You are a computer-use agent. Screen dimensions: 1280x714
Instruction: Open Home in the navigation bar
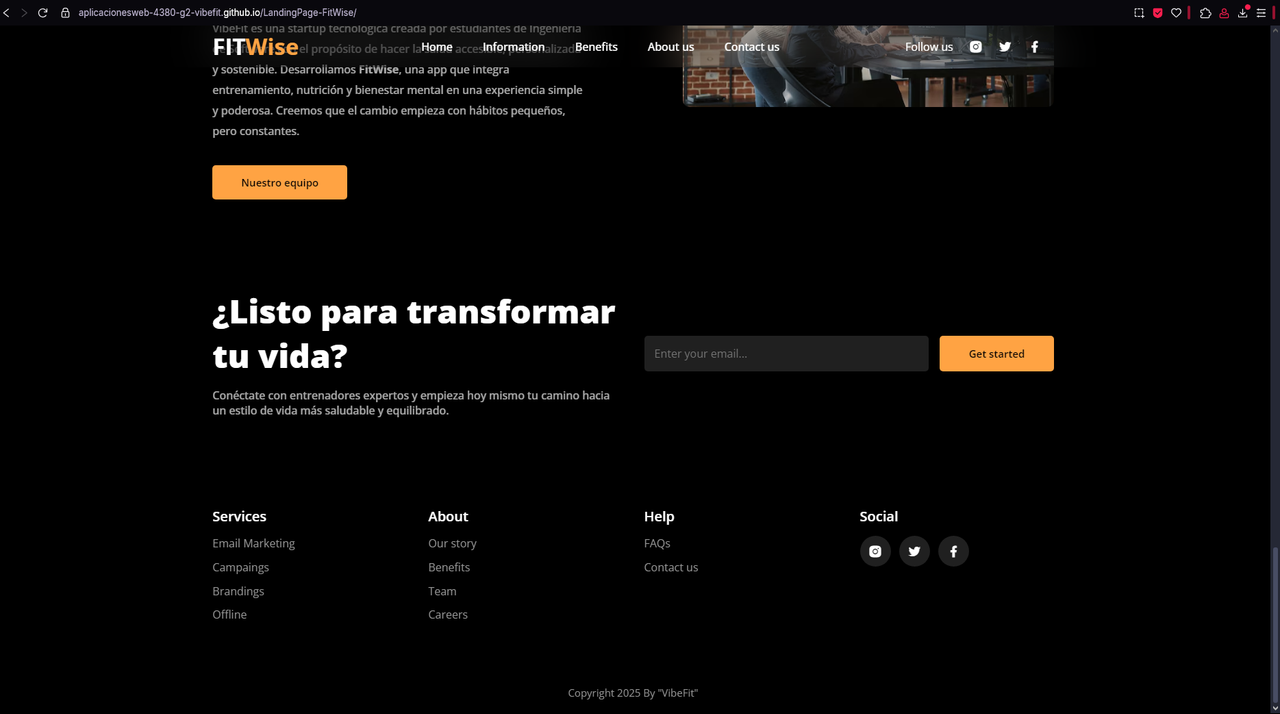pos(437,47)
